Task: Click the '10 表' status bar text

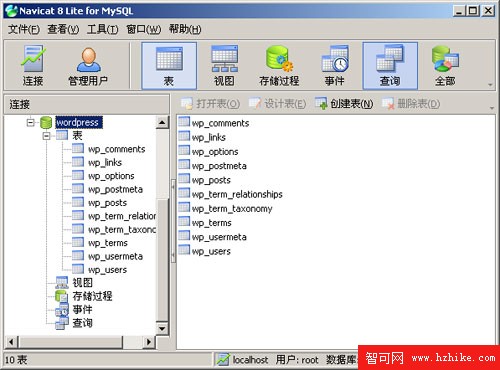Action: point(16,360)
